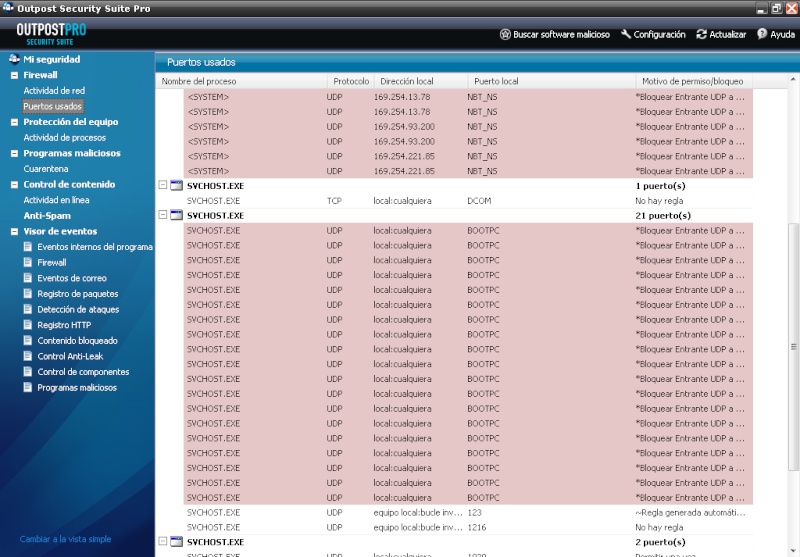Image resolution: width=800 pixels, height=557 pixels.
Task: Click the Outpost app icon in title bar
Action: point(8,8)
